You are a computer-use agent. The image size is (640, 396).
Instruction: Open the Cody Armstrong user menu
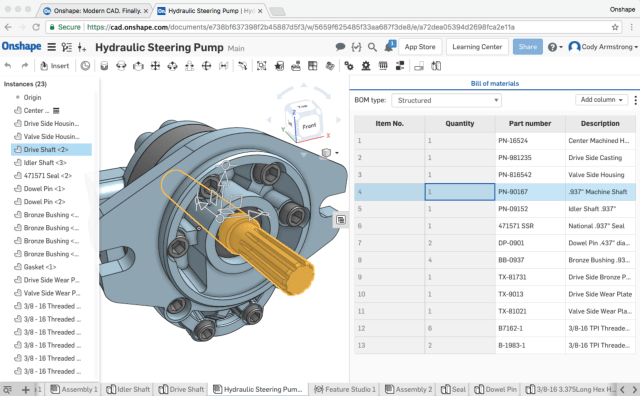tap(603, 47)
